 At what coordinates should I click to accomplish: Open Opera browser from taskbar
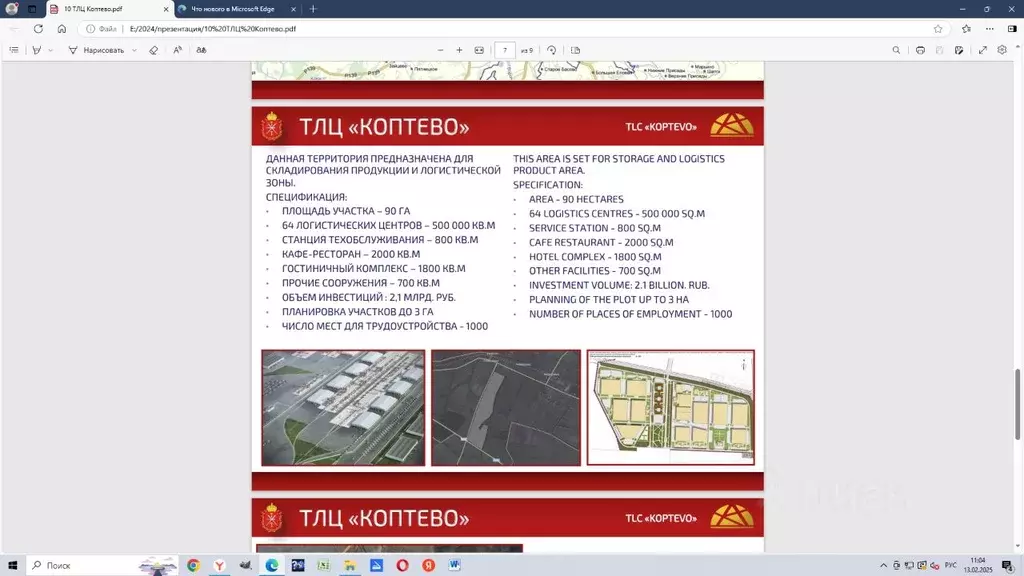[x=402, y=566]
